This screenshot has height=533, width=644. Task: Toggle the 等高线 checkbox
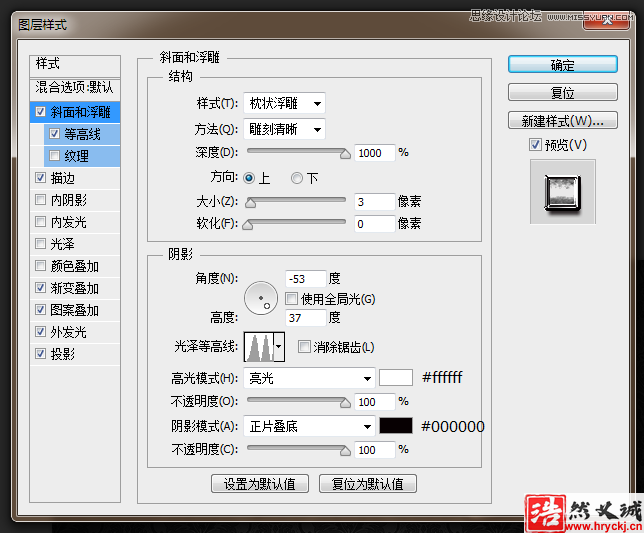[x=54, y=134]
